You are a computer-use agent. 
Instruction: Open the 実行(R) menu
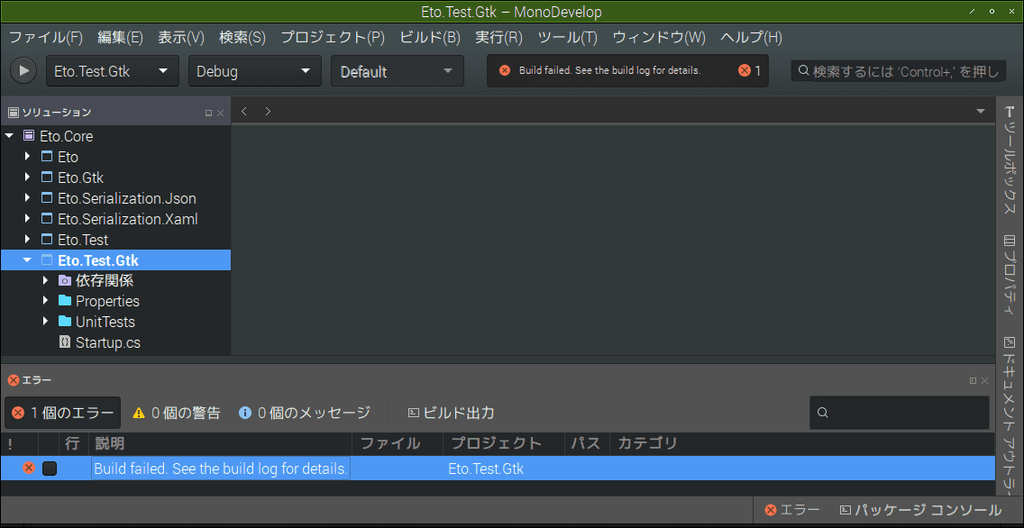tap(499, 37)
